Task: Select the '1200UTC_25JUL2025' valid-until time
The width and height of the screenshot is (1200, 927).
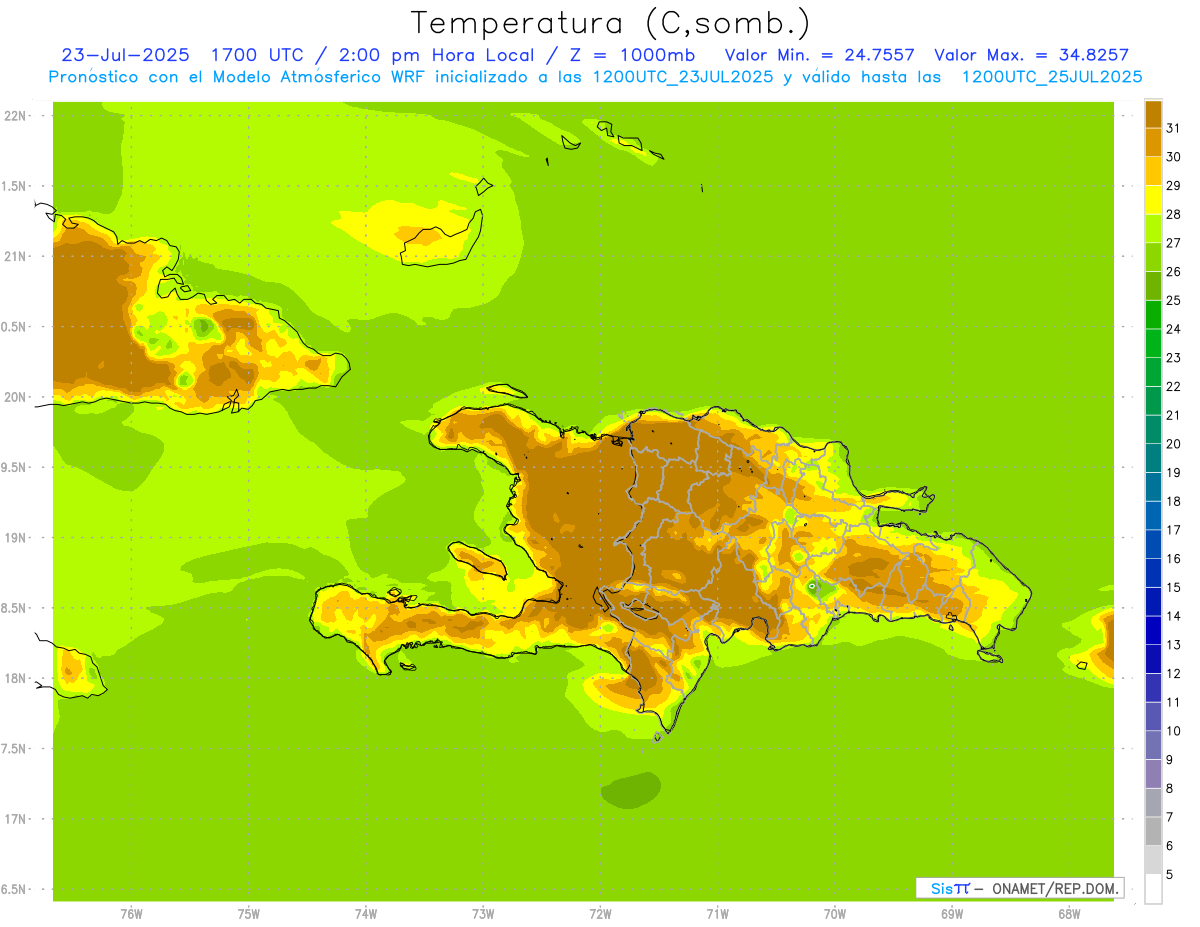Action: tap(1052, 77)
